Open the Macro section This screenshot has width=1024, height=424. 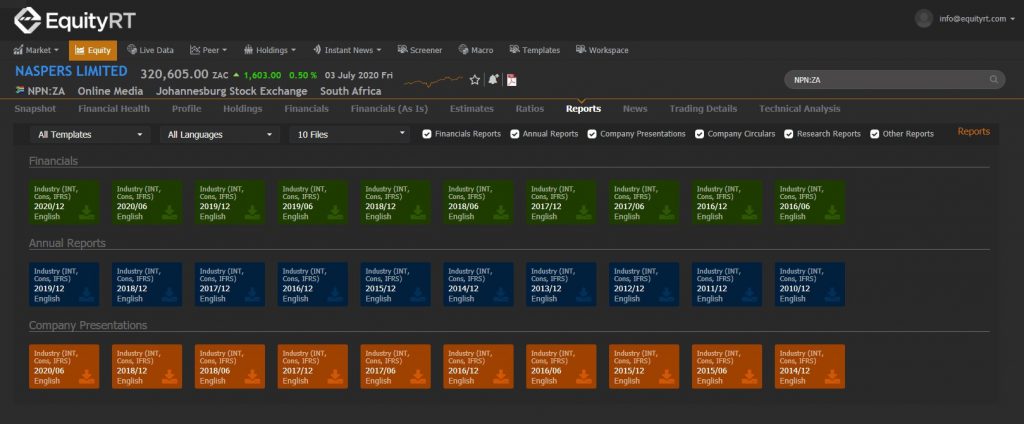(476, 50)
